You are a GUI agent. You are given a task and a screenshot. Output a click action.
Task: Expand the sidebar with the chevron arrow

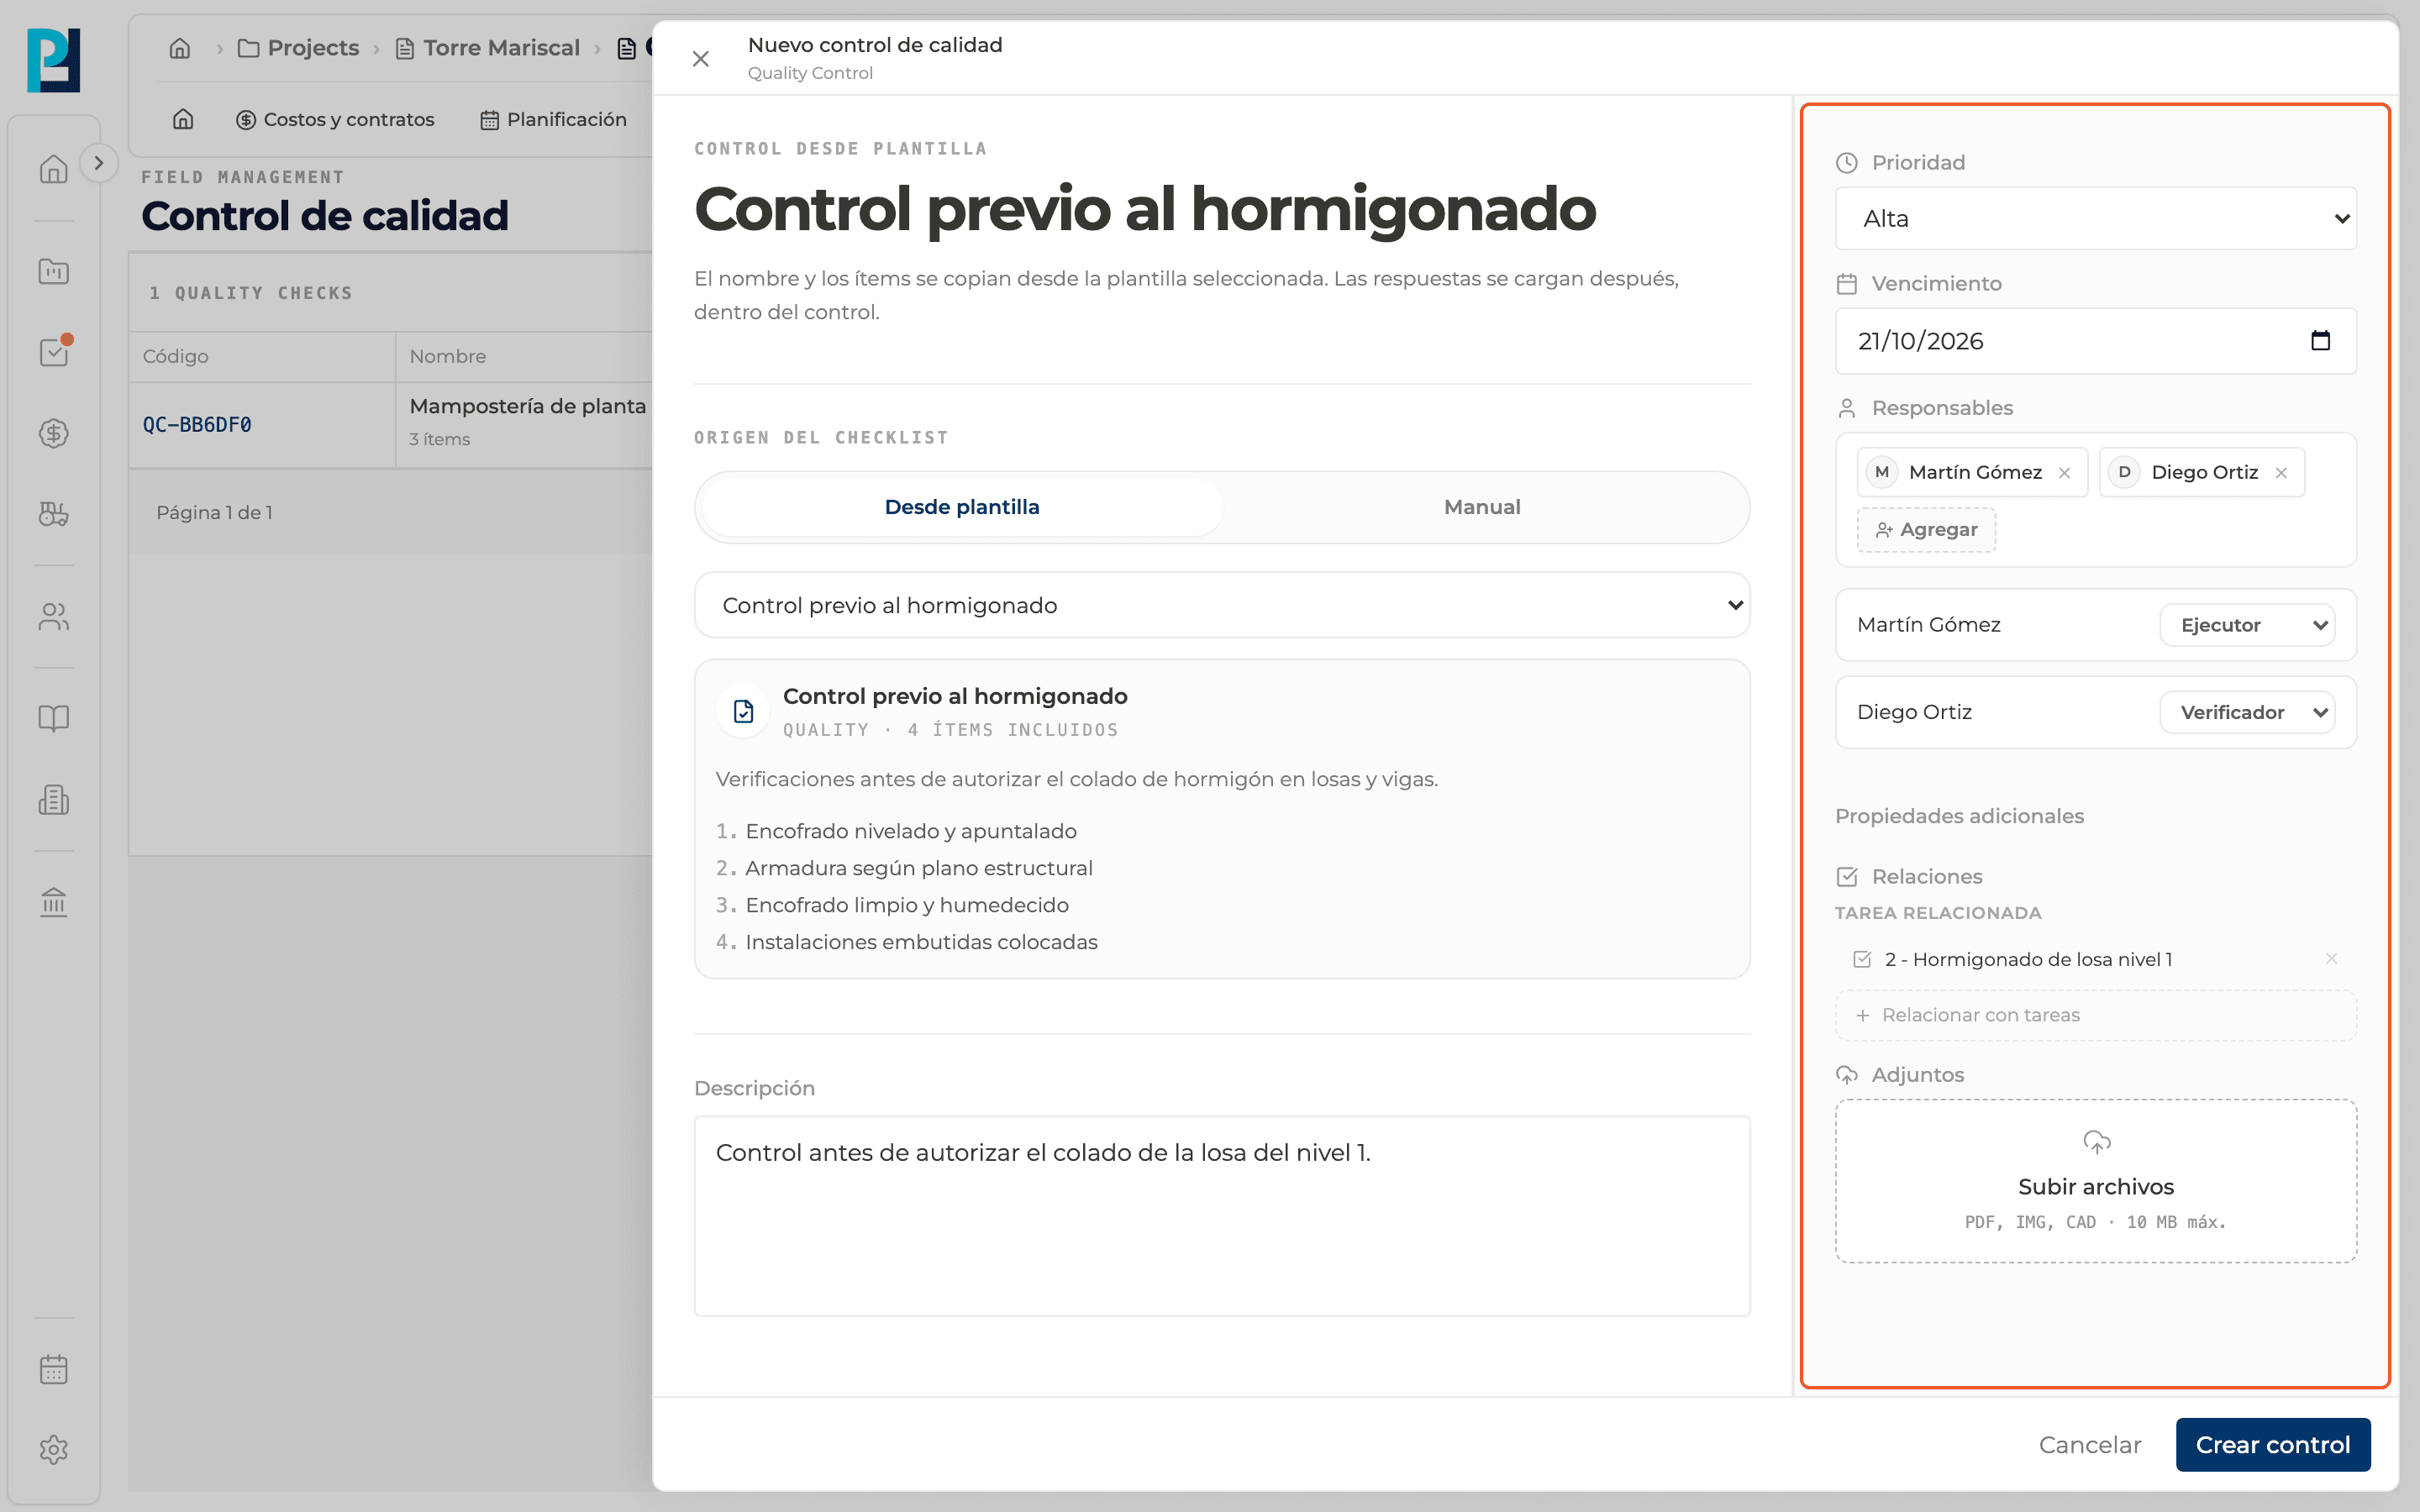(98, 163)
